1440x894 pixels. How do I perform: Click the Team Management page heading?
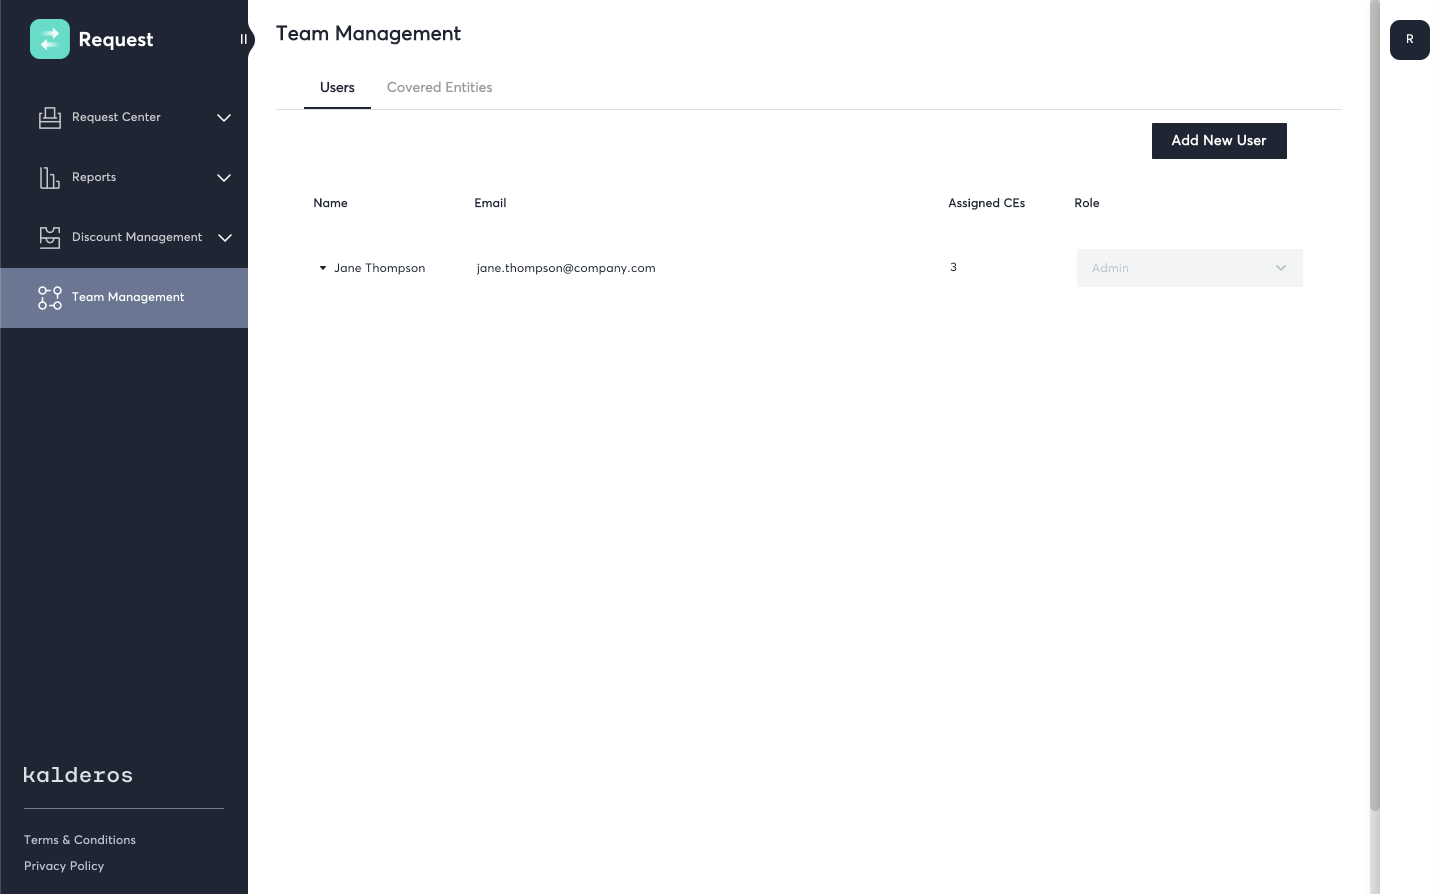tap(368, 34)
